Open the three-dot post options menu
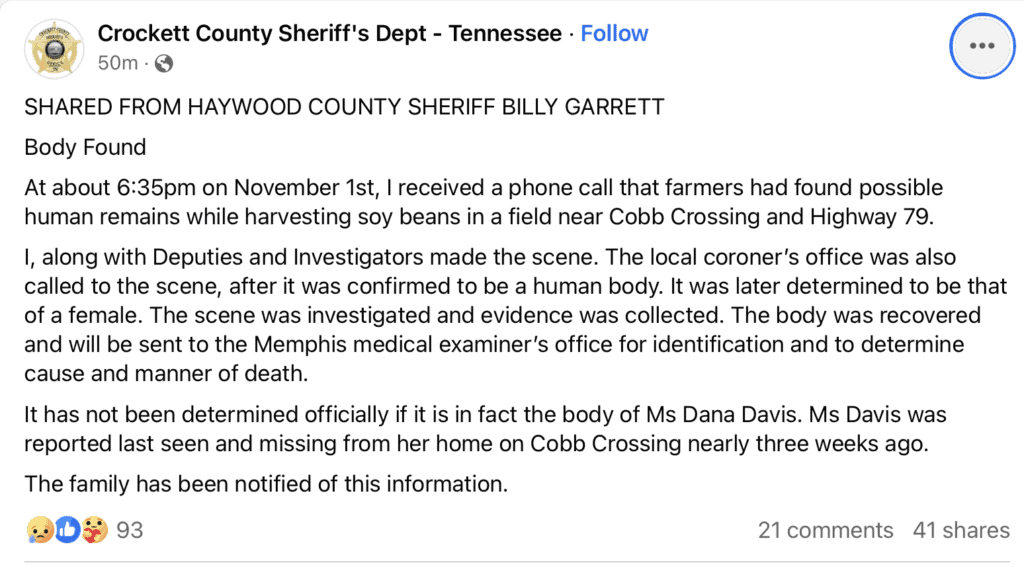Image resolution: width=1024 pixels, height=569 pixels. 982,46
